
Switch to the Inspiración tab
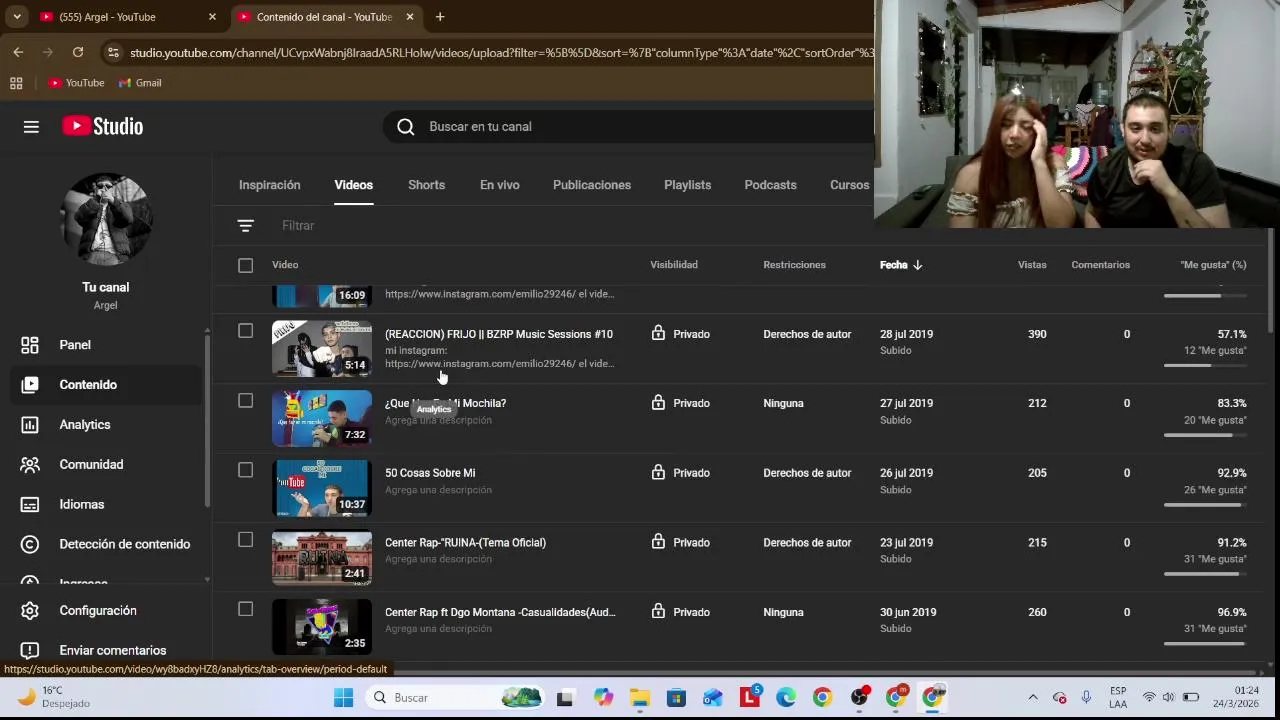[269, 185]
